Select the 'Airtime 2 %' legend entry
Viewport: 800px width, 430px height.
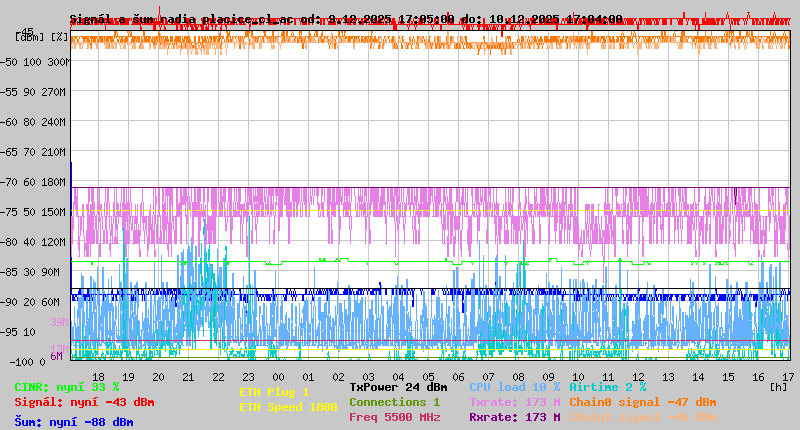tap(608, 387)
